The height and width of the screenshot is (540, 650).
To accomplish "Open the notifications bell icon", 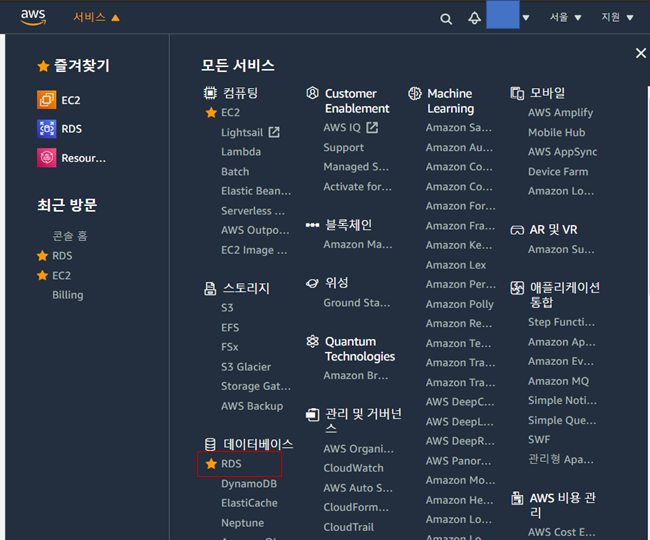I will (x=475, y=18).
